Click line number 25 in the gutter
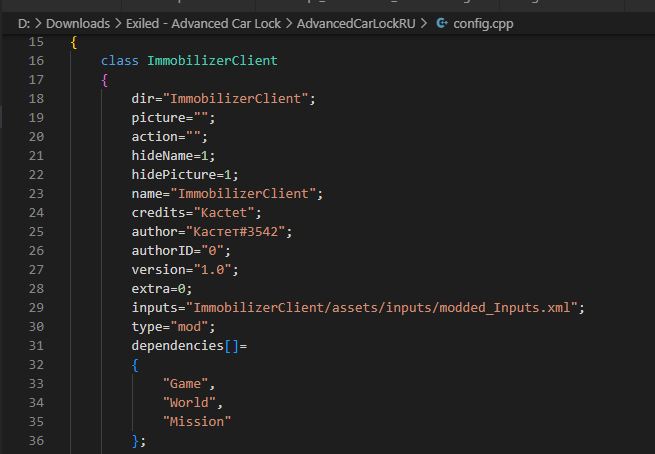Screen dimensions: 655x454 [36, 232]
